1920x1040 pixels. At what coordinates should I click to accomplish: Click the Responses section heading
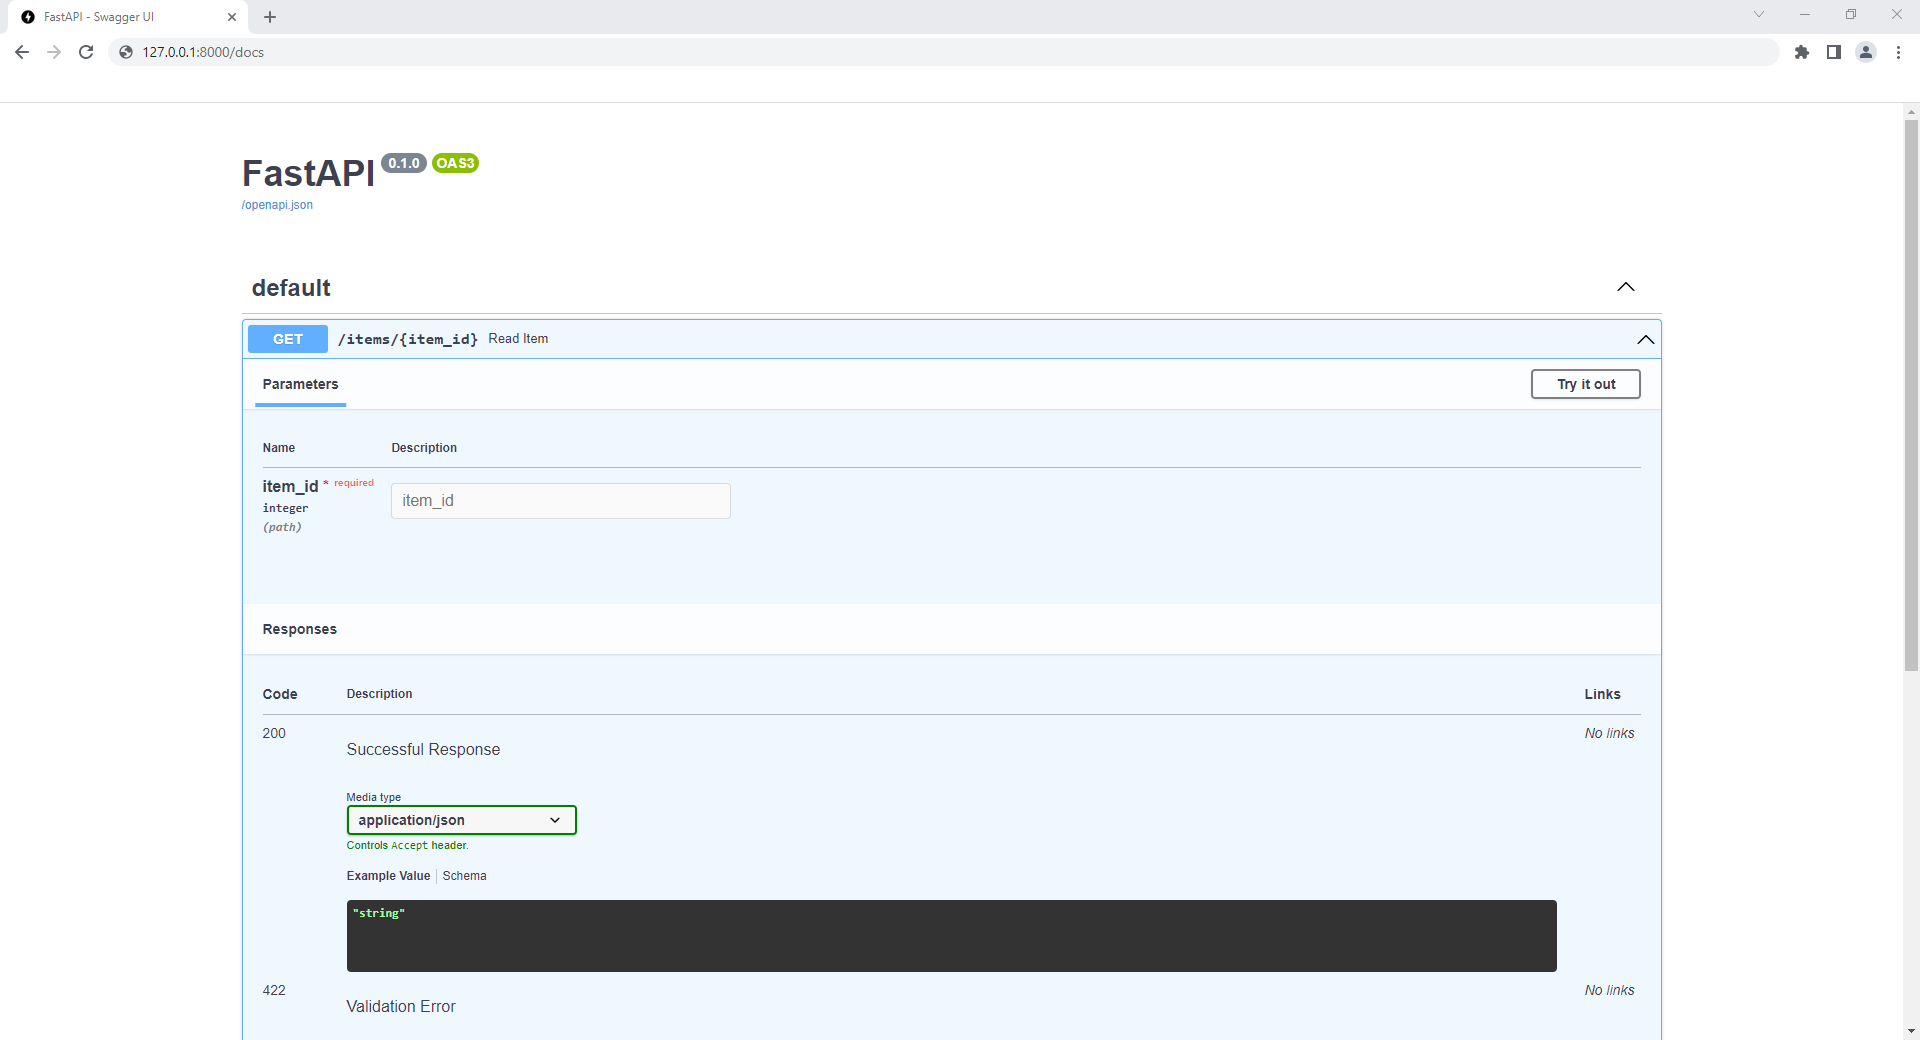tap(300, 629)
